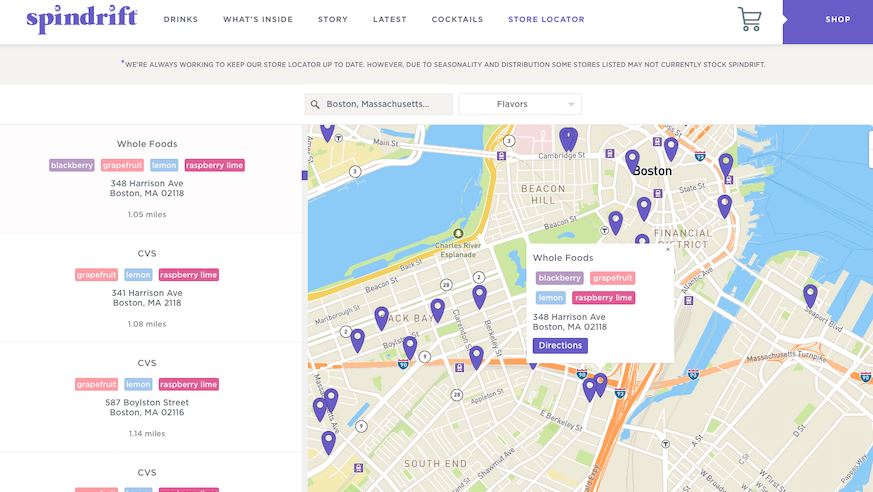Close the Whole Foods map popup

(x=668, y=249)
